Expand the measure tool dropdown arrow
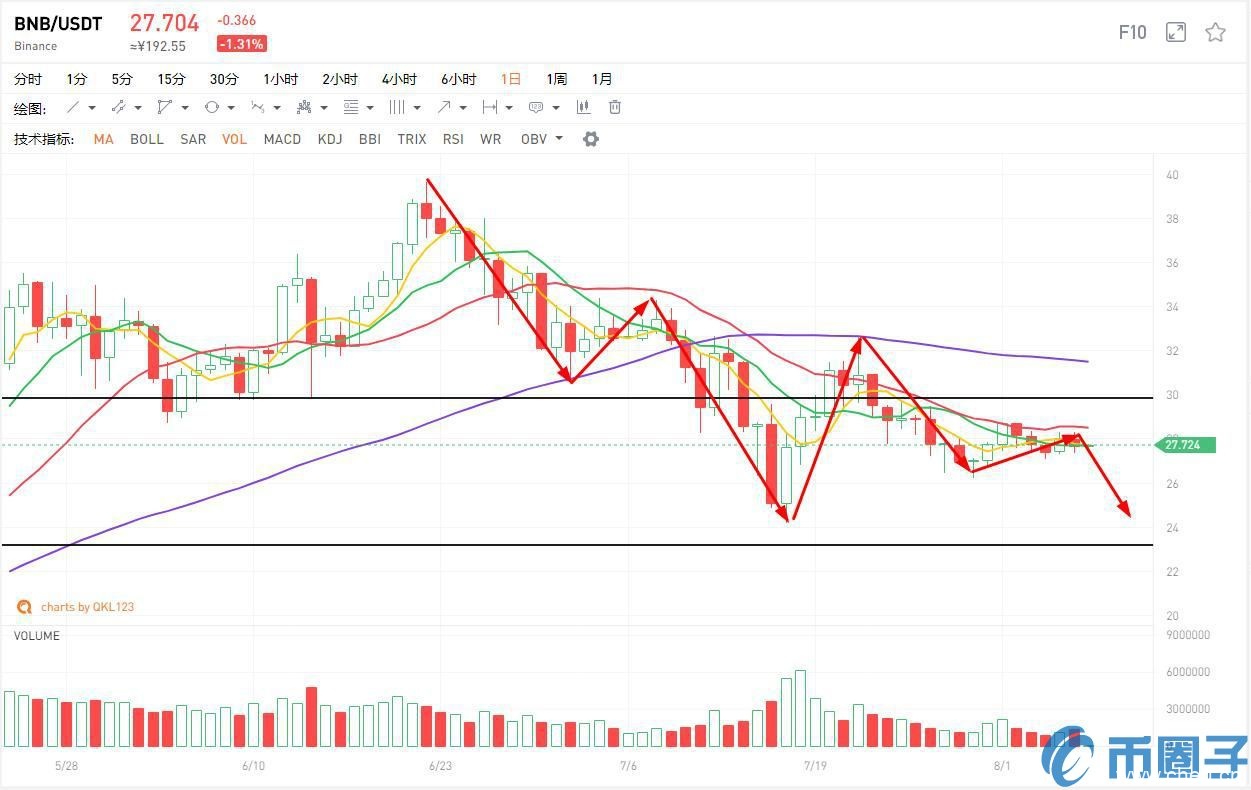The height and width of the screenshot is (790, 1251). [509, 107]
